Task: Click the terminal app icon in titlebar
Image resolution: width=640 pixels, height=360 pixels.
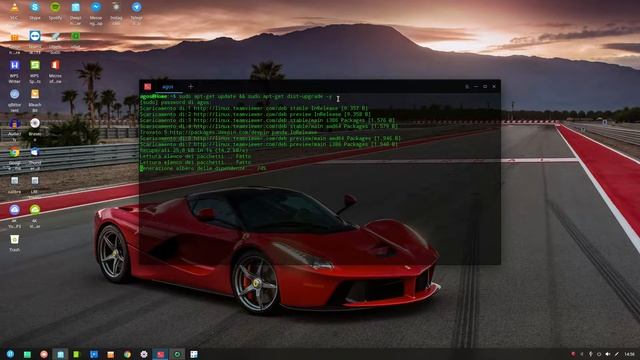Action: pyautogui.click(x=148, y=87)
